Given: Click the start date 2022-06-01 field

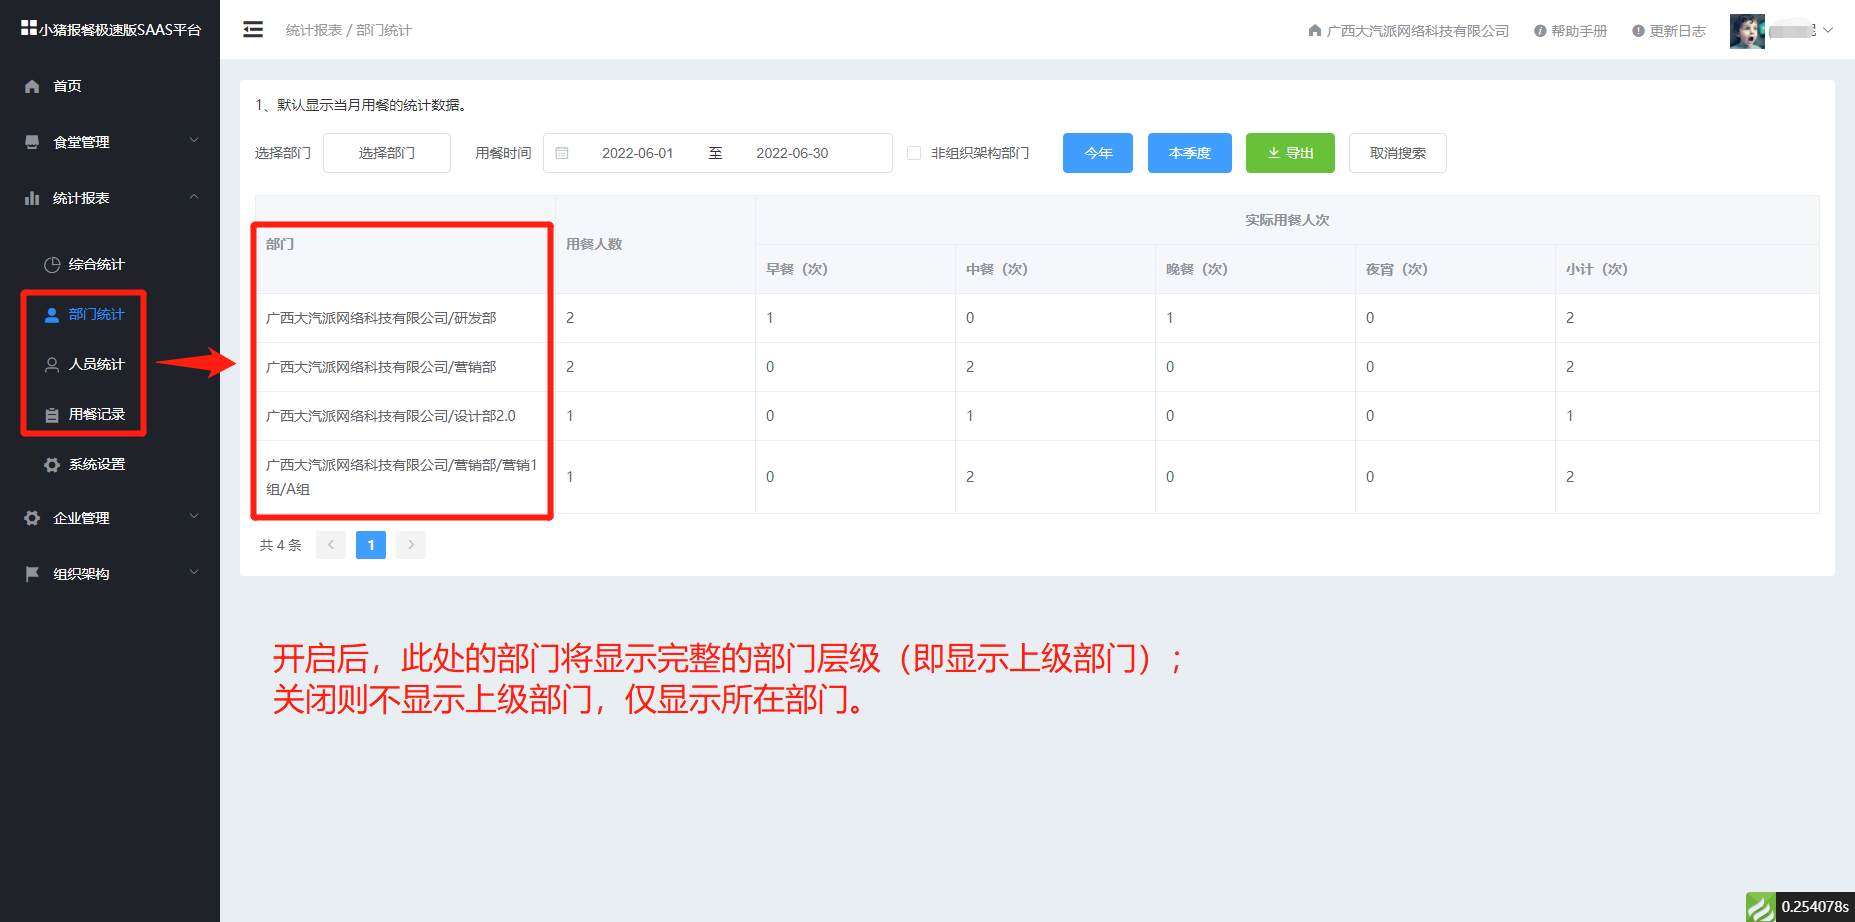Looking at the screenshot, I should (x=637, y=153).
